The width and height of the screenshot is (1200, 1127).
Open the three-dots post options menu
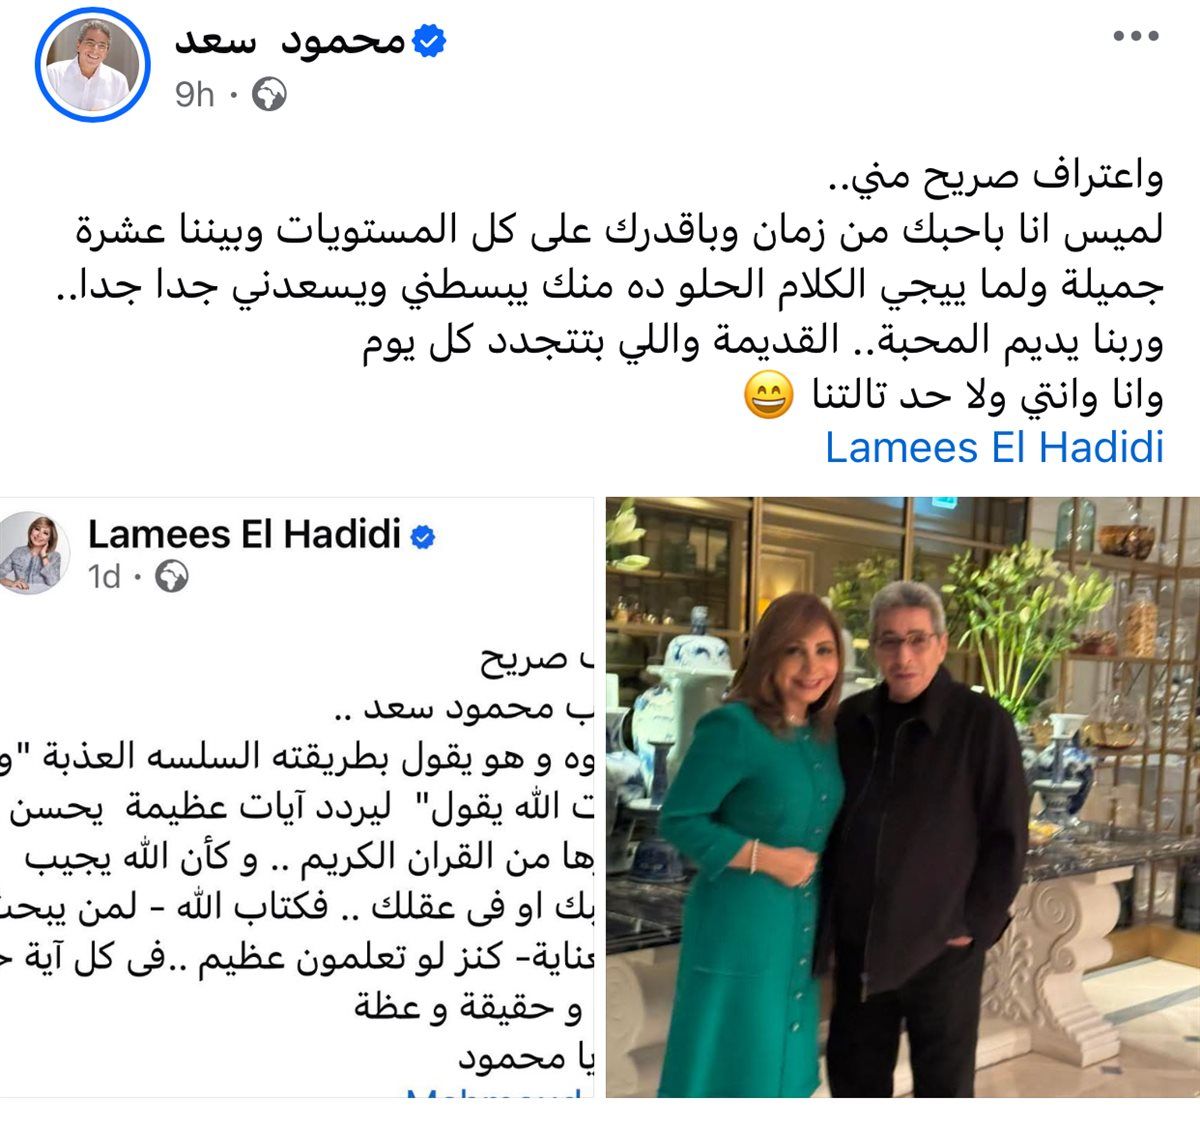coord(1136,37)
